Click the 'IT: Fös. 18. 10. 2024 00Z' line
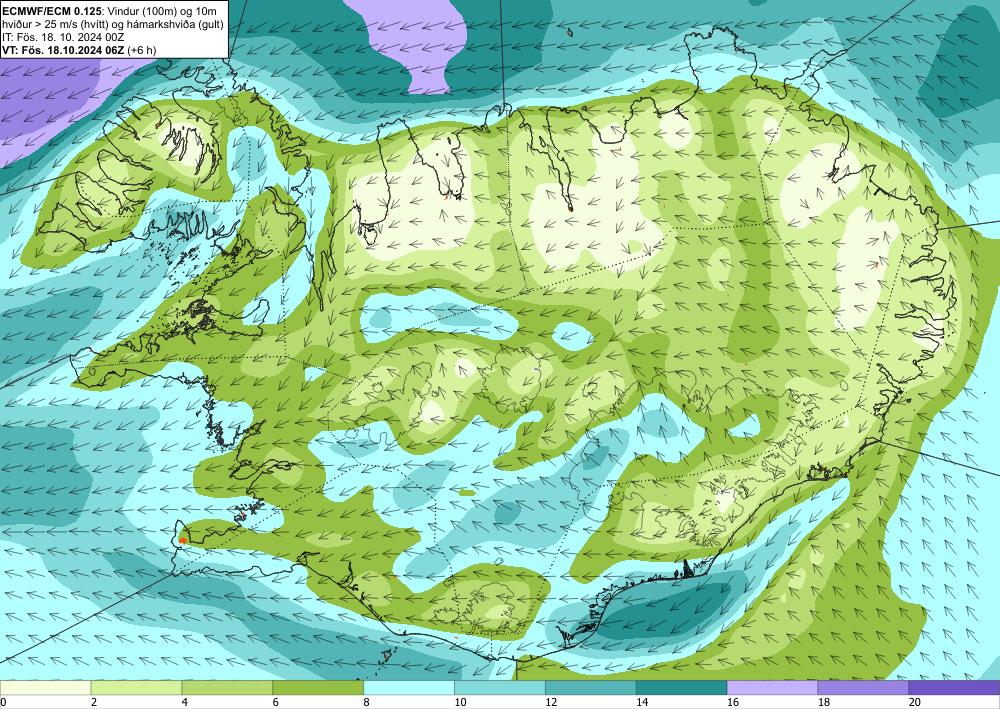The width and height of the screenshot is (1000, 709). (x=63, y=37)
